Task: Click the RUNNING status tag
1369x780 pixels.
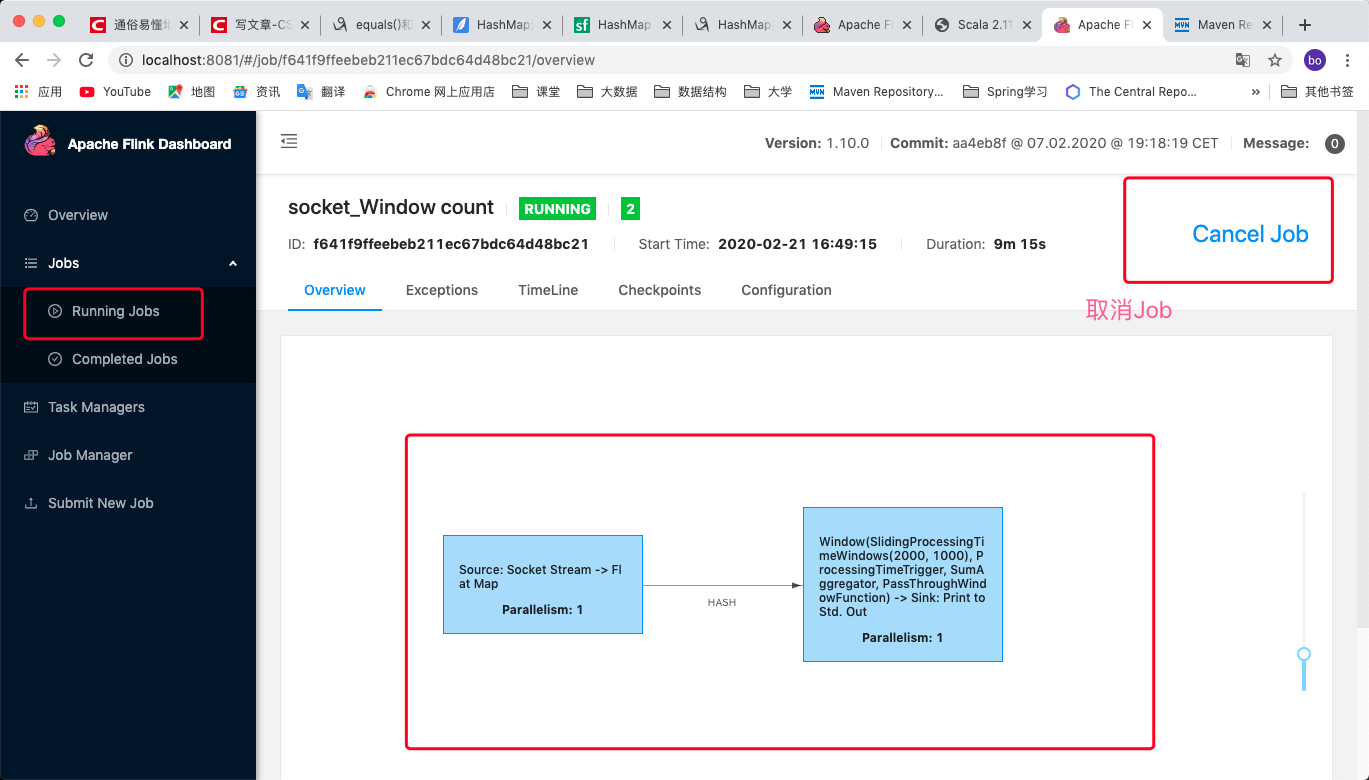Action: coord(557,209)
